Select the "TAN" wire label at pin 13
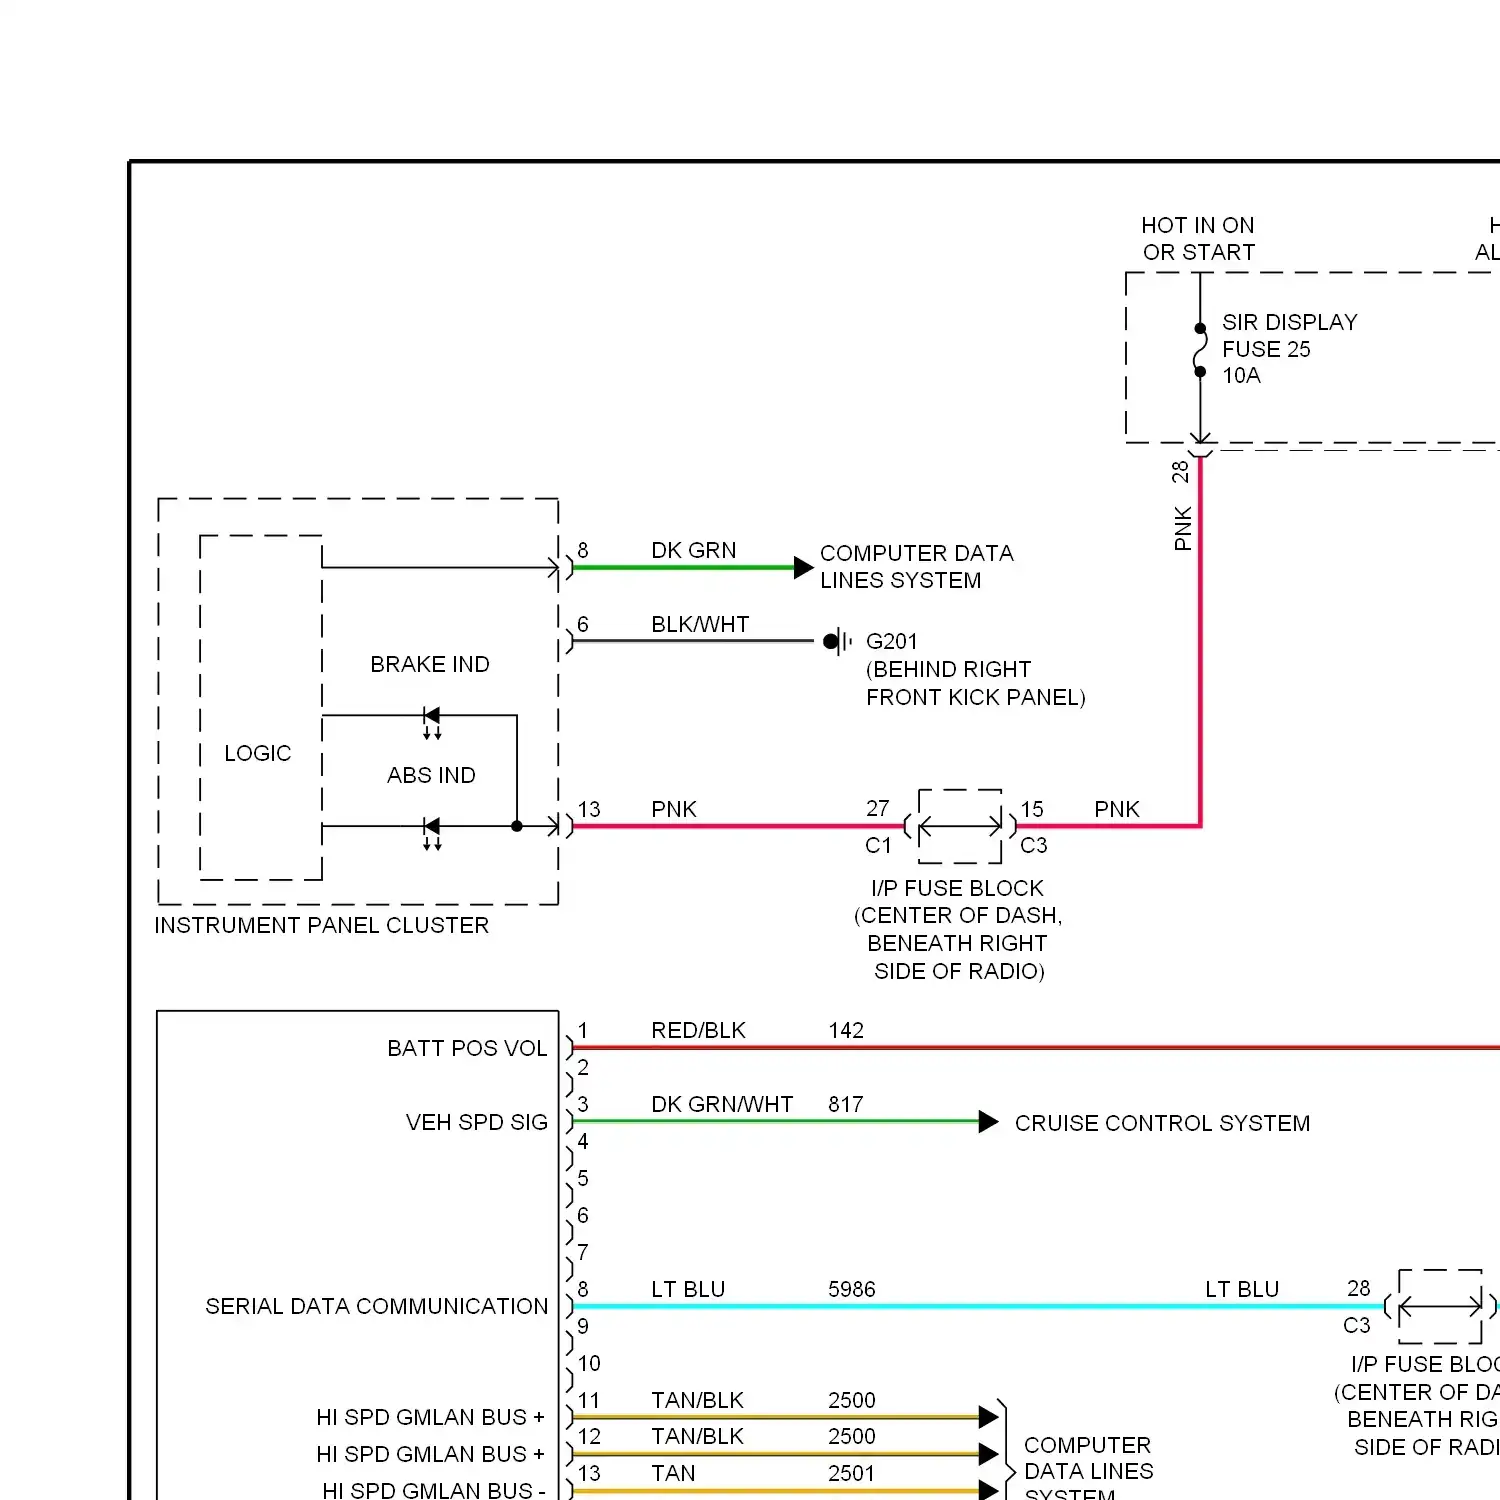1500x1500 pixels. click(673, 1474)
